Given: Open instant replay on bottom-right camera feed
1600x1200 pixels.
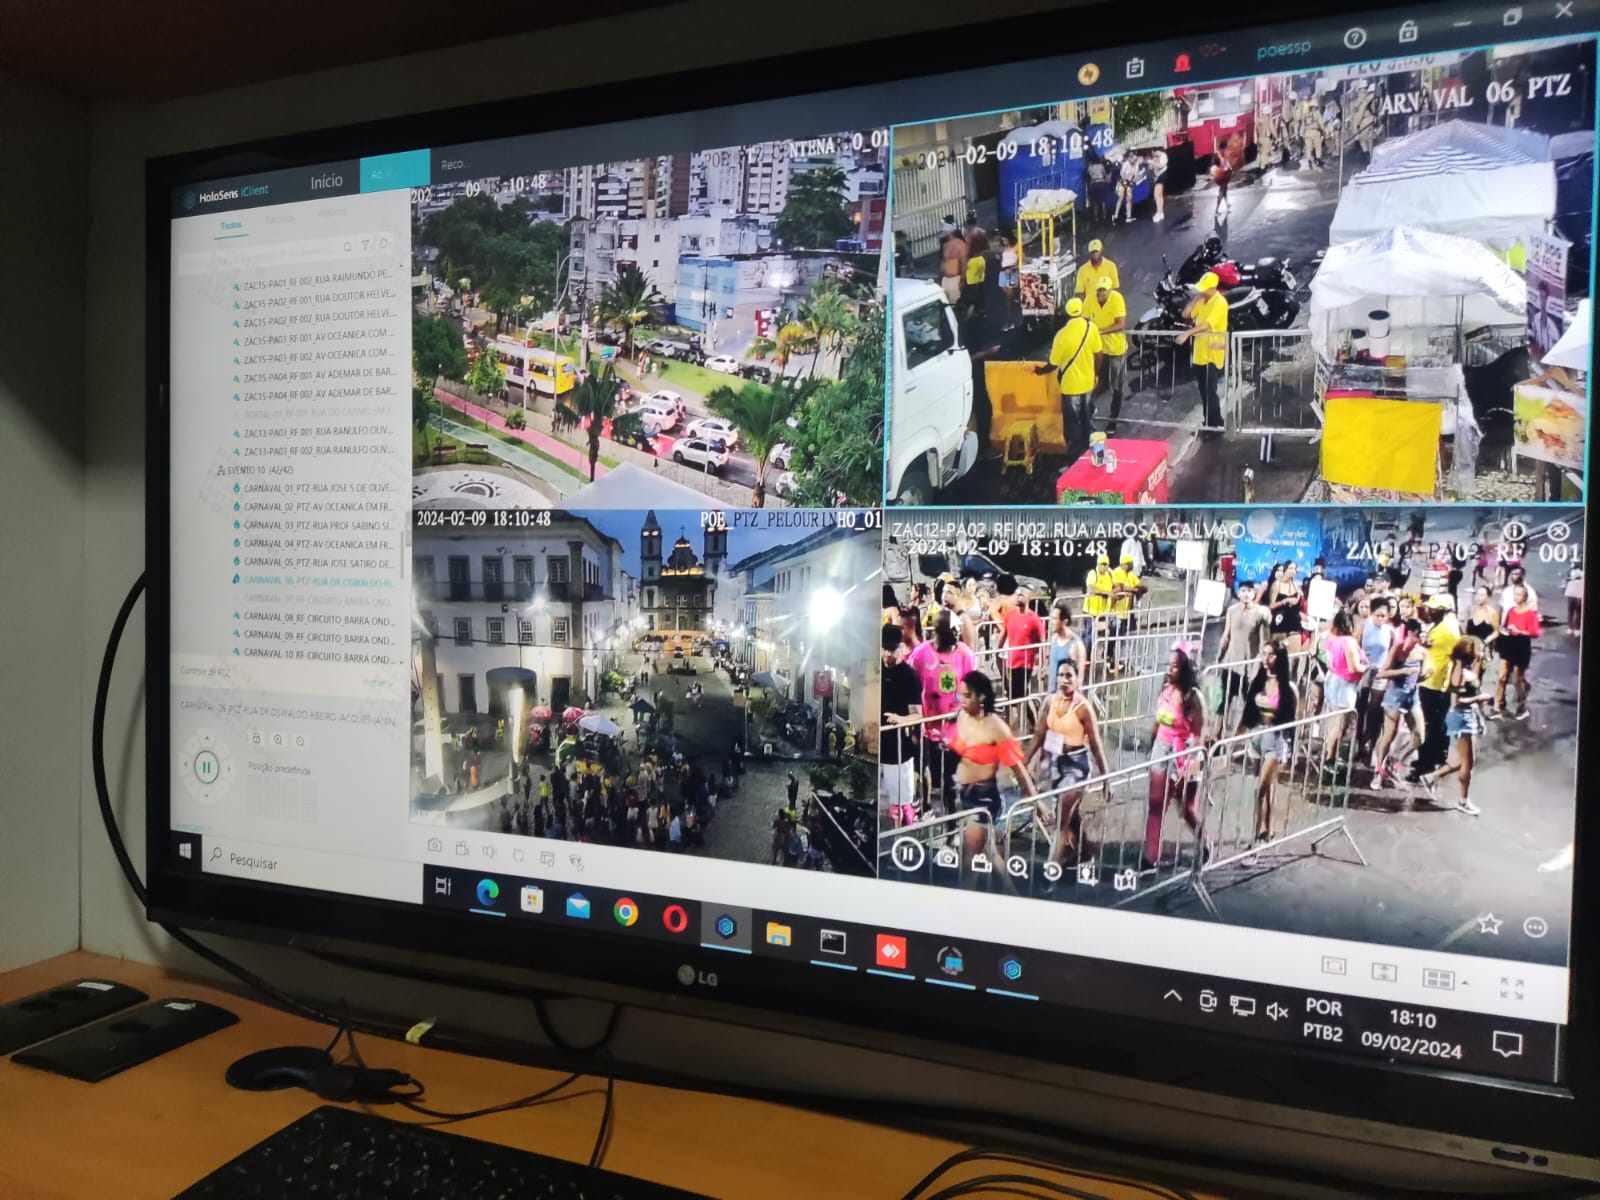Looking at the screenshot, I should coord(1052,871).
